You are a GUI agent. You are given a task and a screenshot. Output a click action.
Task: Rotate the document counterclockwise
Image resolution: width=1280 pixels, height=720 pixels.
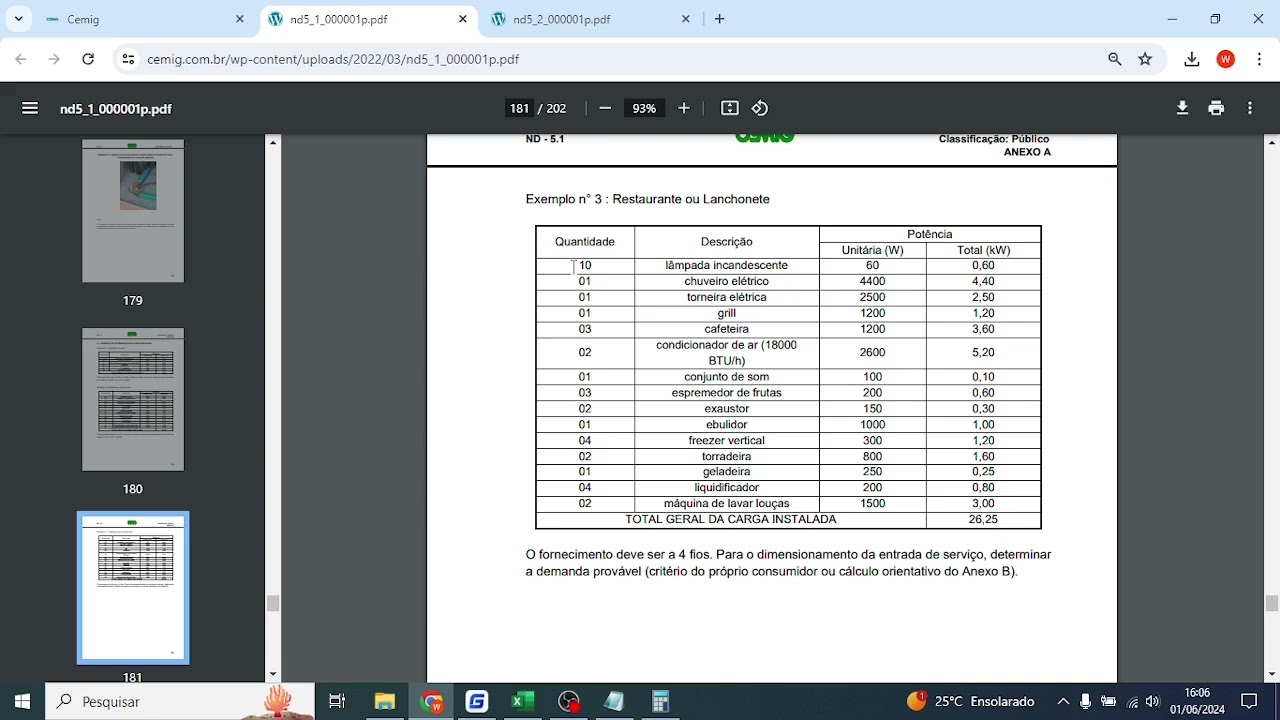click(x=760, y=108)
